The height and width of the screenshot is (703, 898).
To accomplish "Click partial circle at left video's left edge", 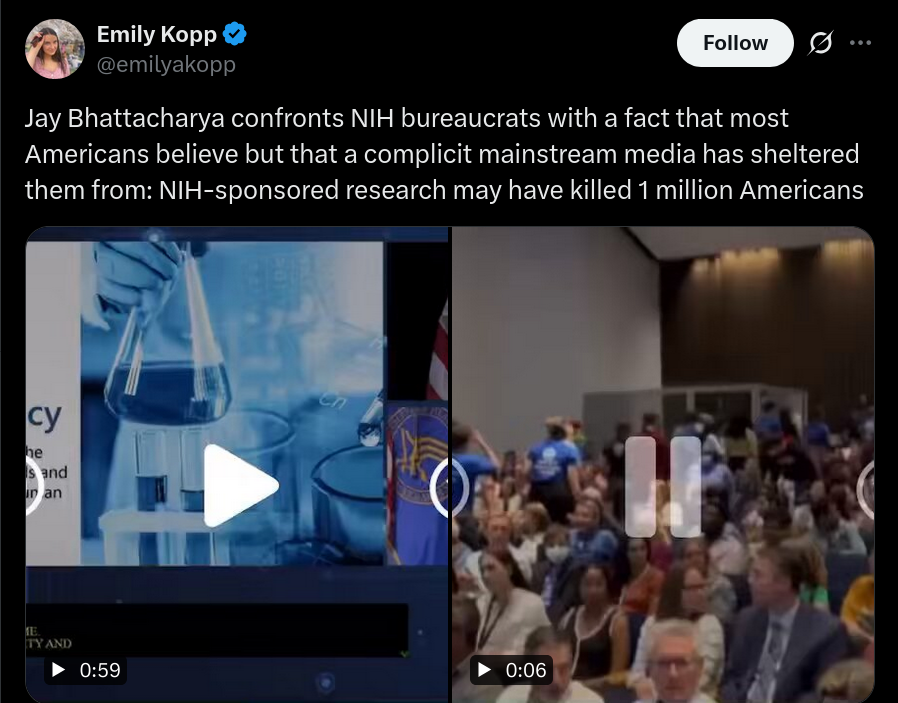I will pos(34,487).
